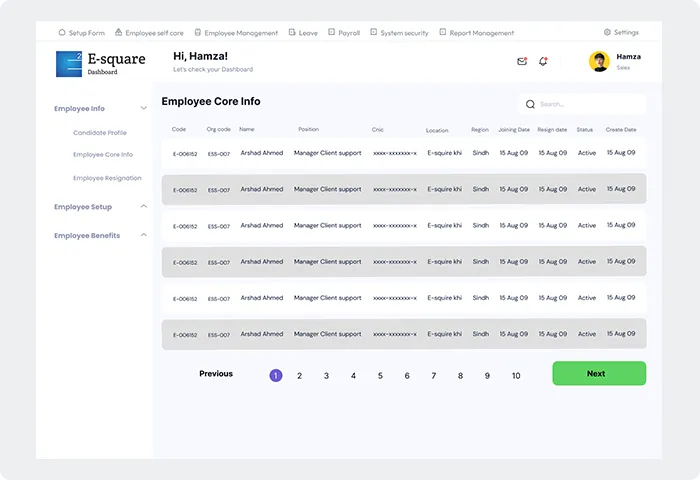Click the Settings gear icon
700x480 pixels.
pyautogui.click(x=607, y=32)
